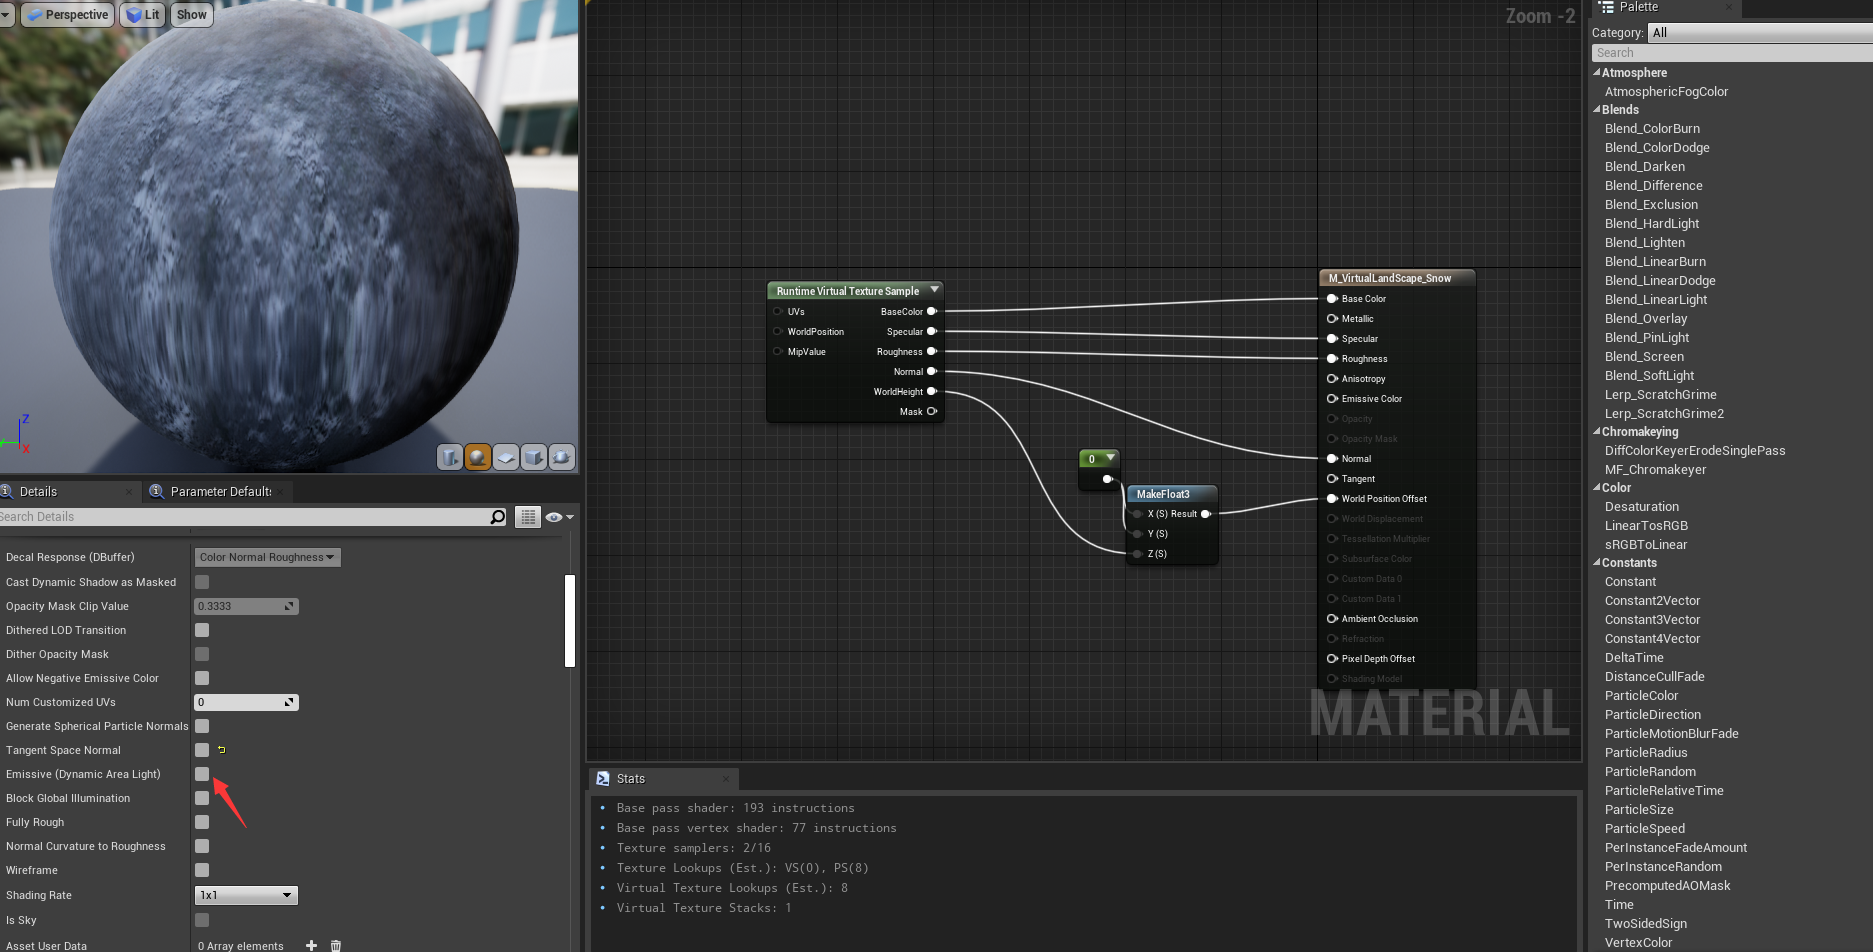Collapse the Blends palette category
1873x952 pixels.
1597,110
